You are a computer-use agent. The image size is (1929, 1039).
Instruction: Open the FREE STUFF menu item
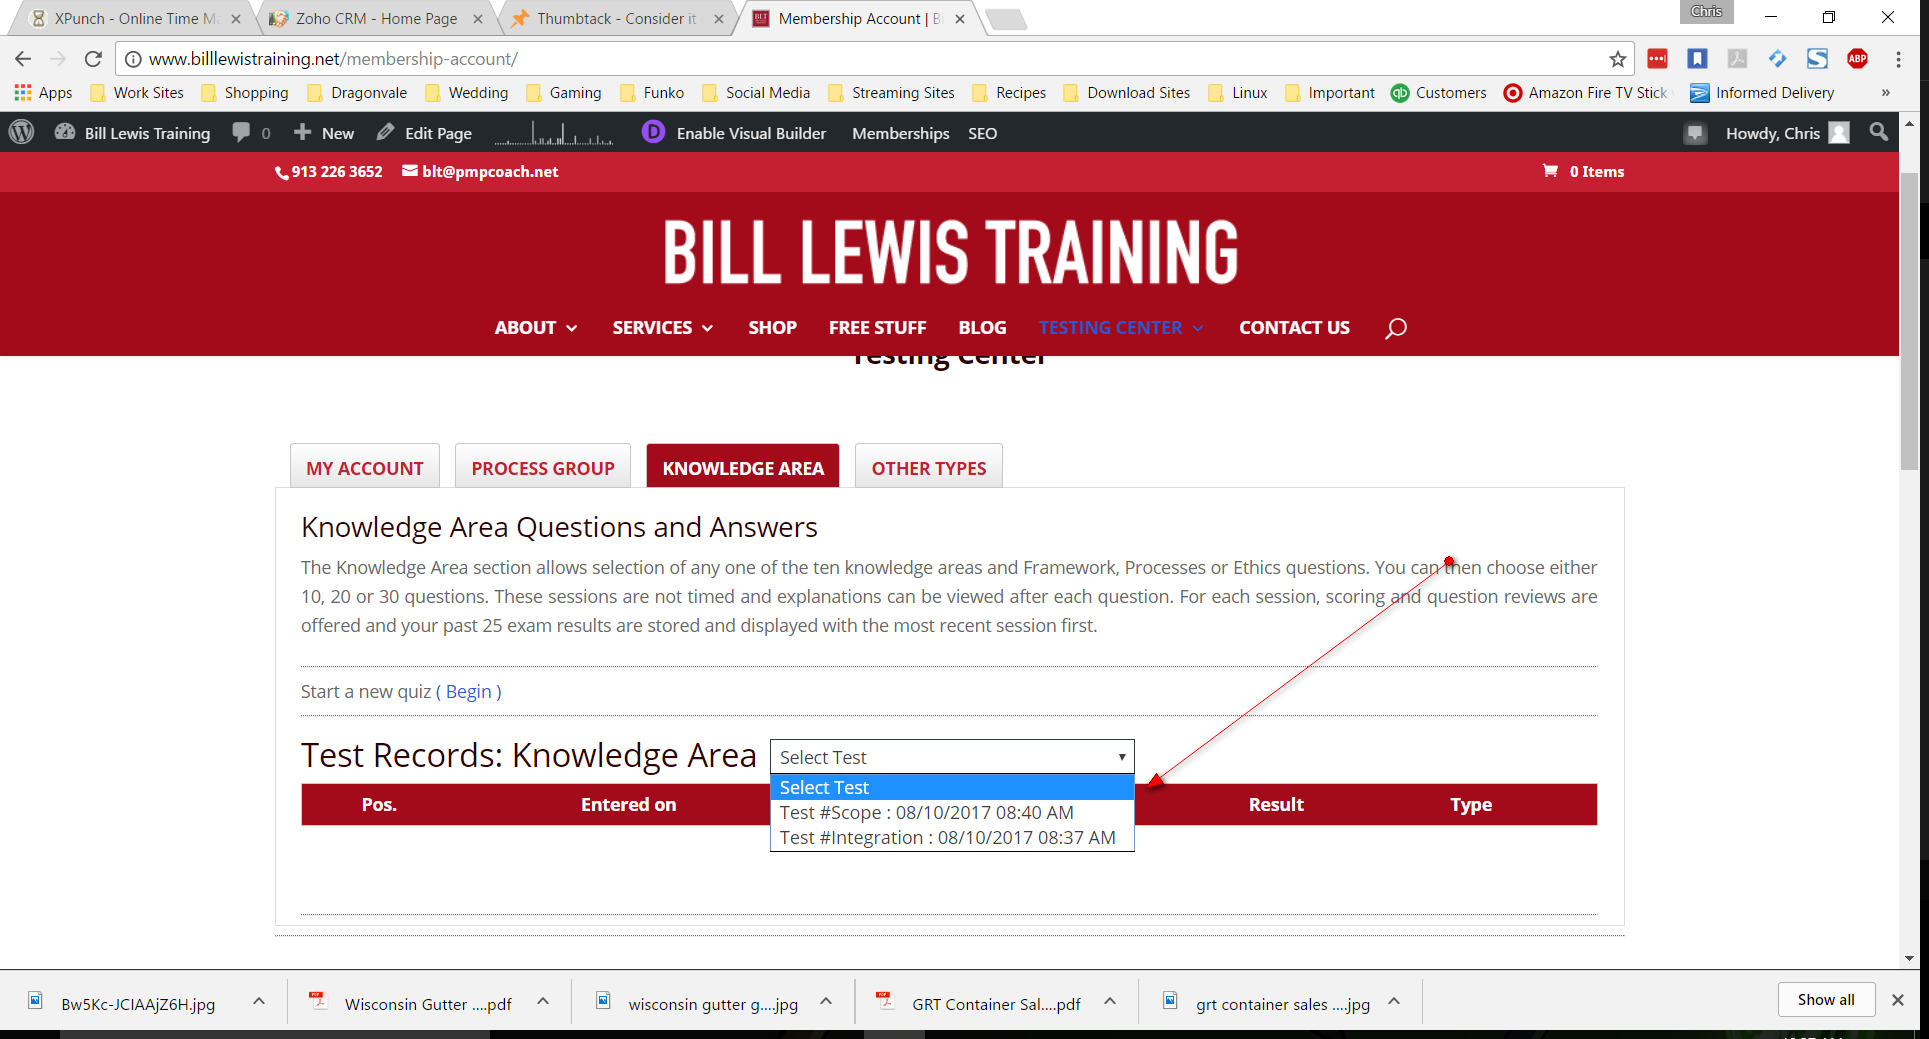tap(878, 328)
